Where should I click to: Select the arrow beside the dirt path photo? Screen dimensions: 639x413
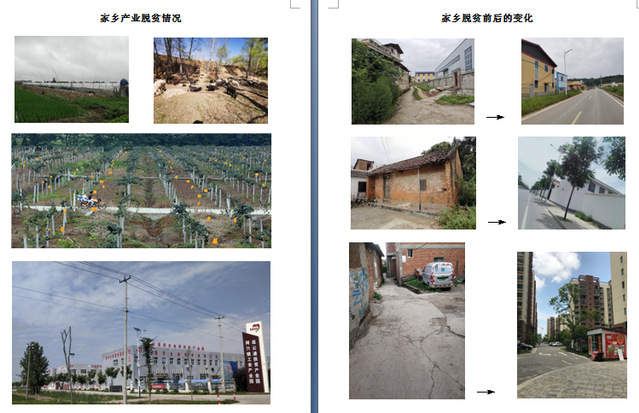click(495, 117)
